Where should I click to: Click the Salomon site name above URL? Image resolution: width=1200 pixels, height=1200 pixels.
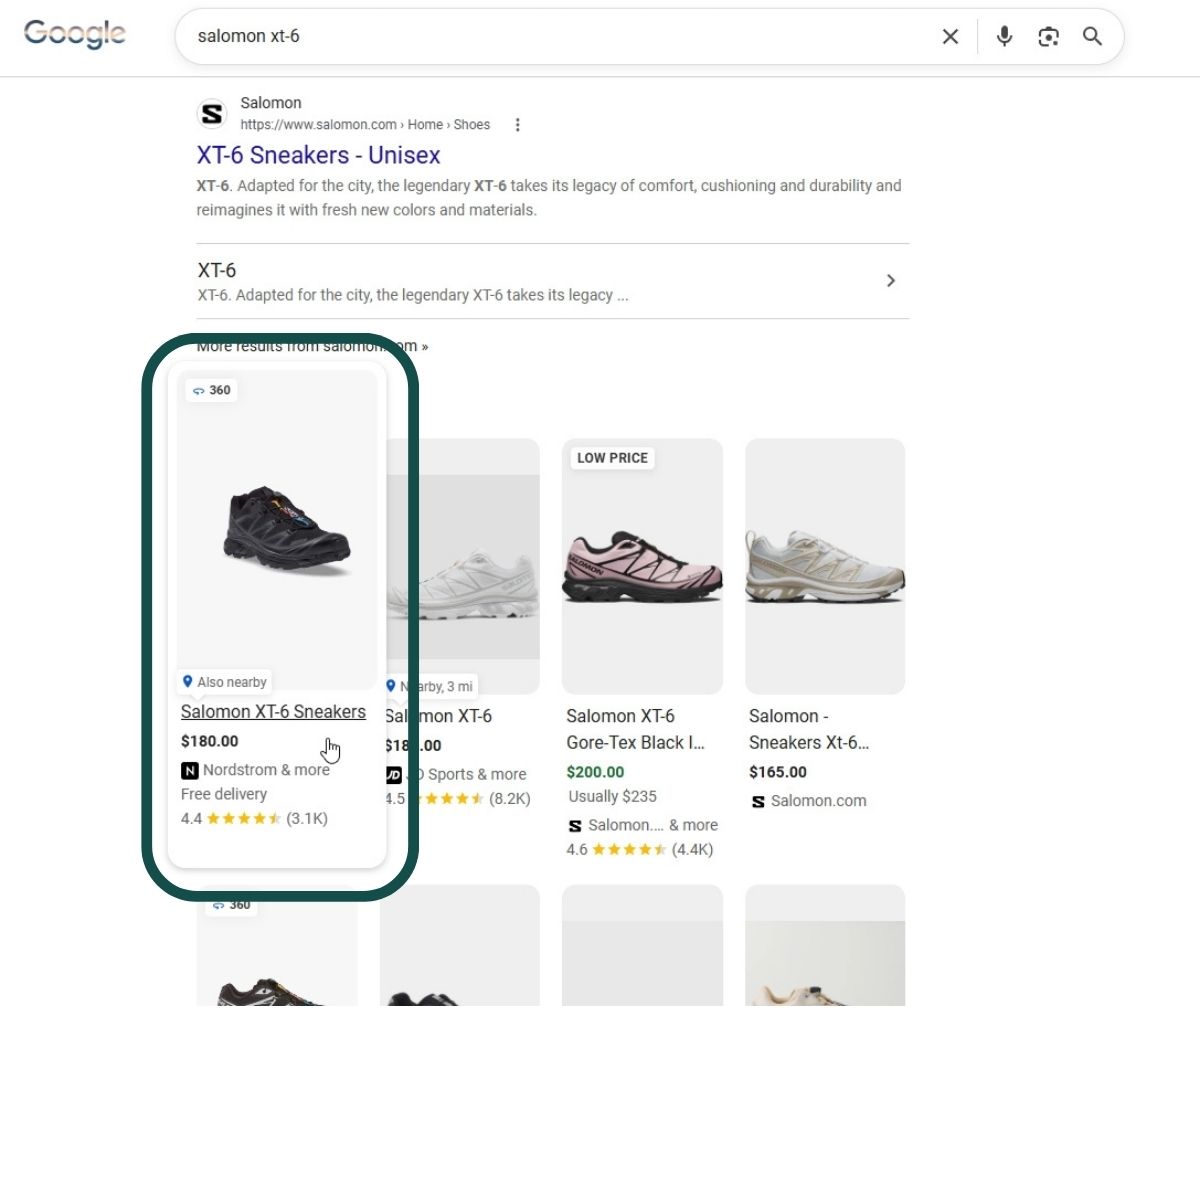pos(271,103)
